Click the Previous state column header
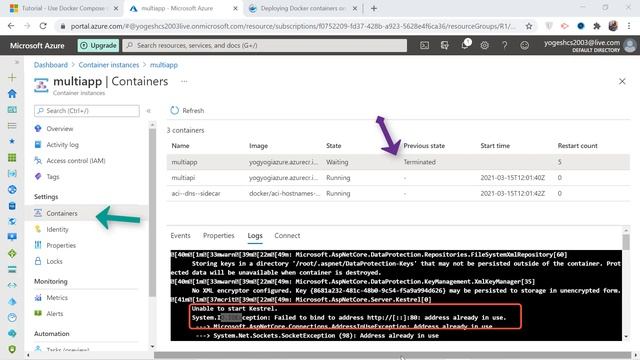The height and width of the screenshot is (360, 640). coord(424,146)
